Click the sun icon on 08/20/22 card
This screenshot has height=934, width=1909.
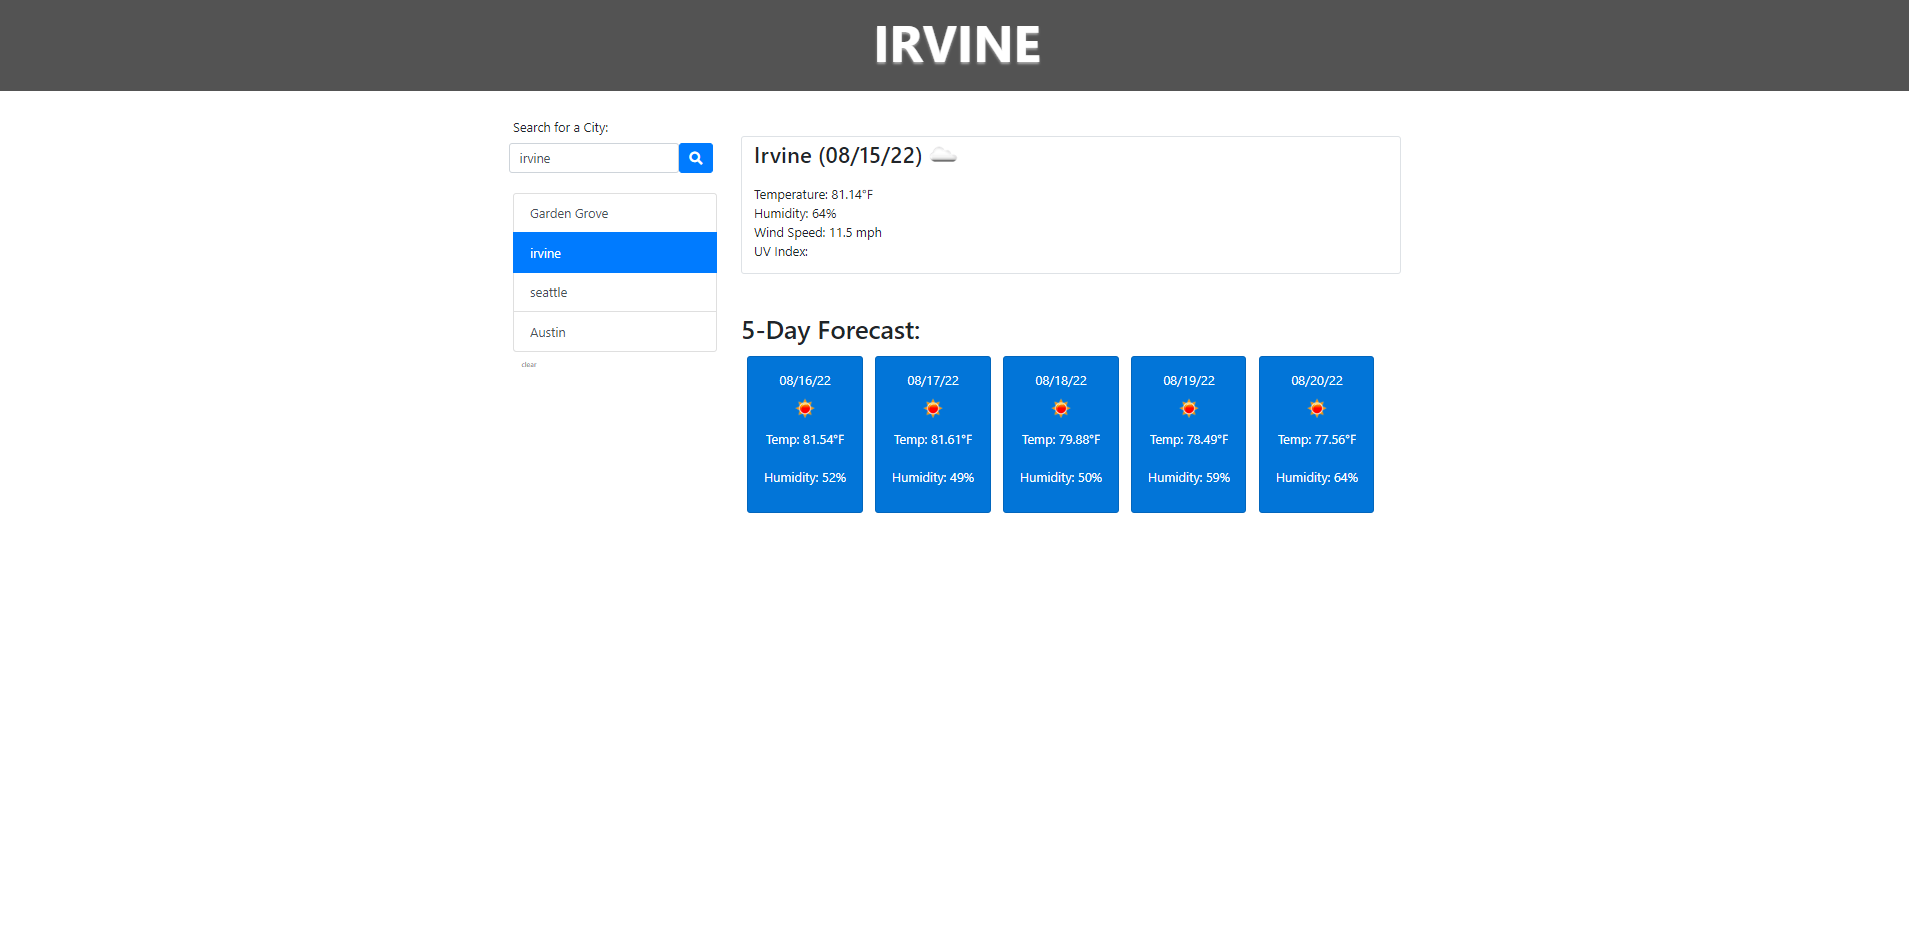pyautogui.click(x=1316, y=408)
